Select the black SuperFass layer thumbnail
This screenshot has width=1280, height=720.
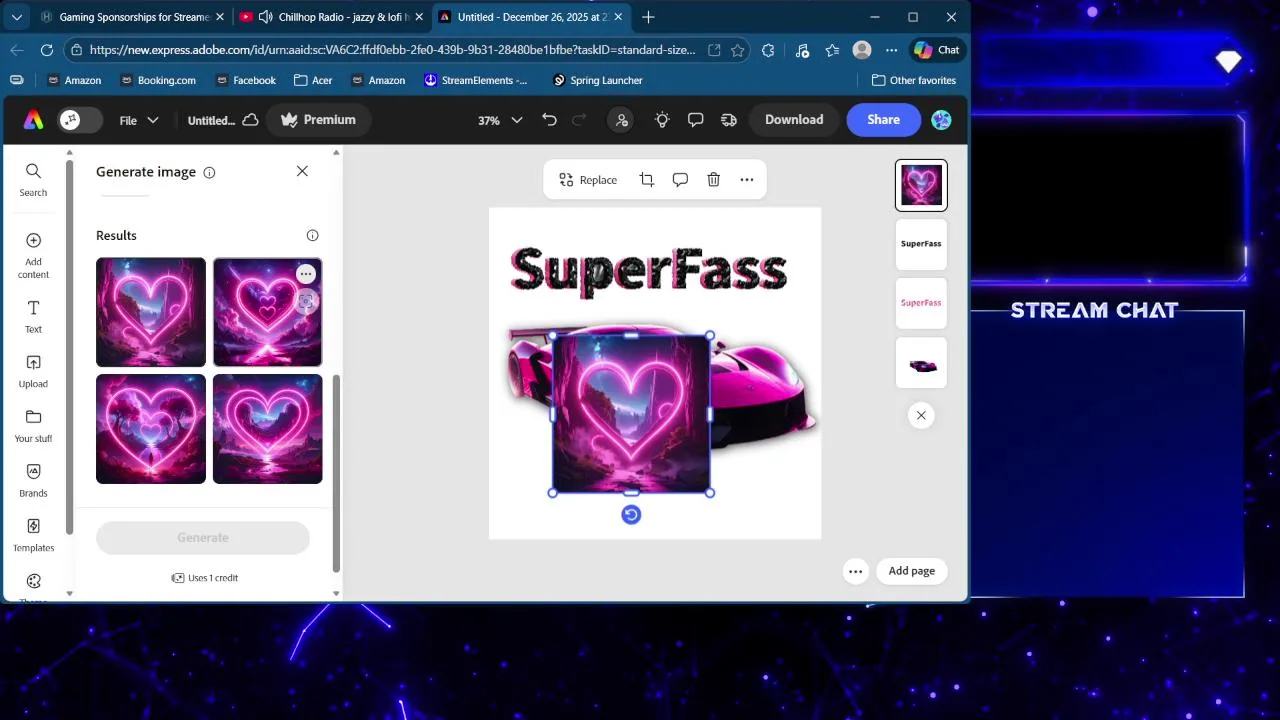coord(921,244)
